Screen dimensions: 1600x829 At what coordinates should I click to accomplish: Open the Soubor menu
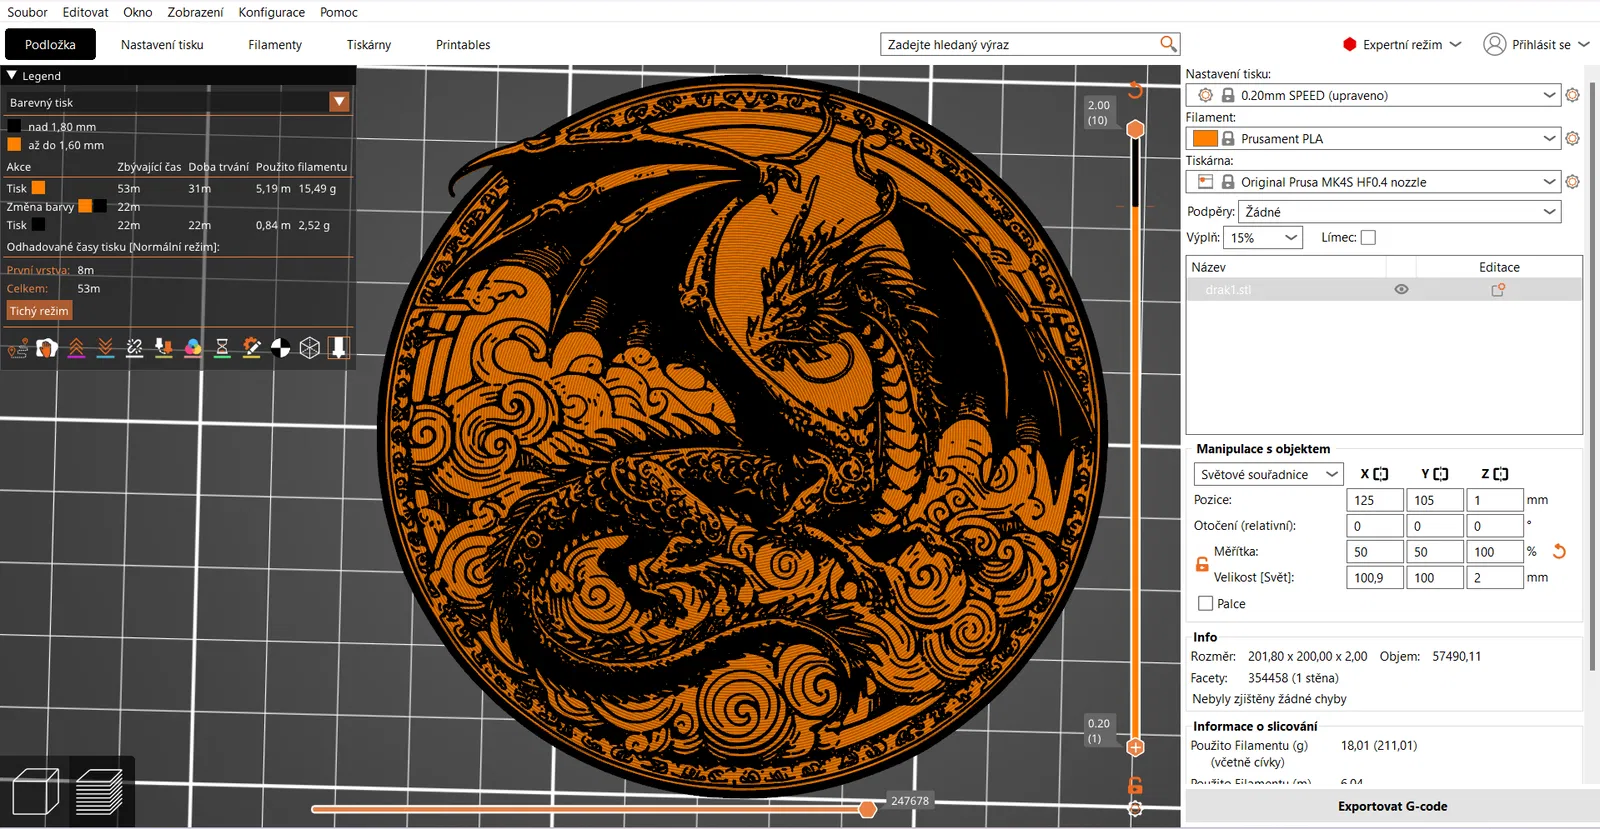[x=27, y=12]
